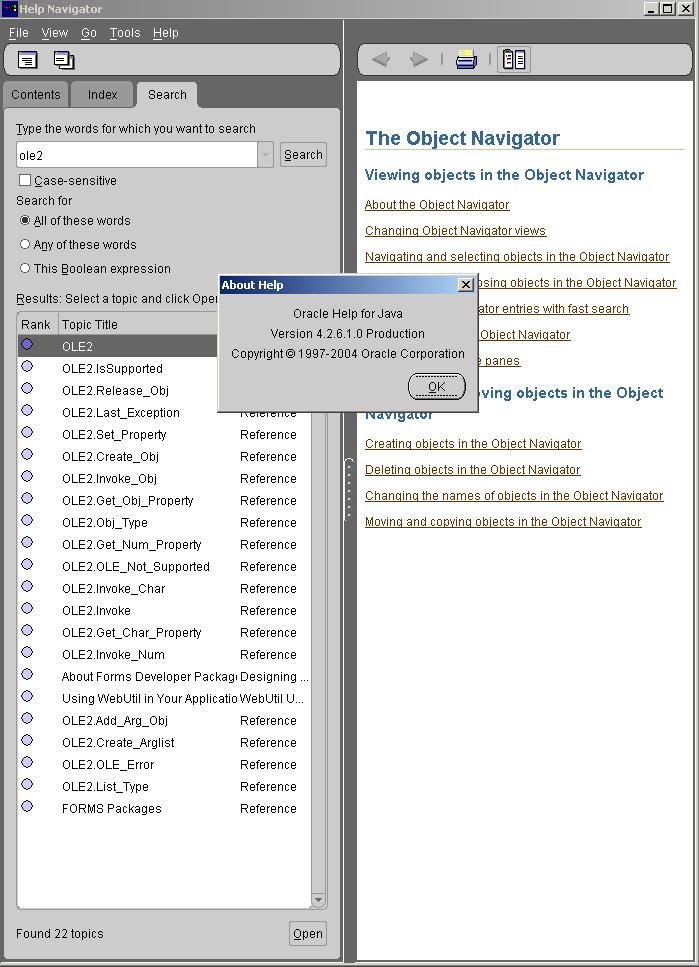Click OK in About Help dialog

click(x=437, y=387)
